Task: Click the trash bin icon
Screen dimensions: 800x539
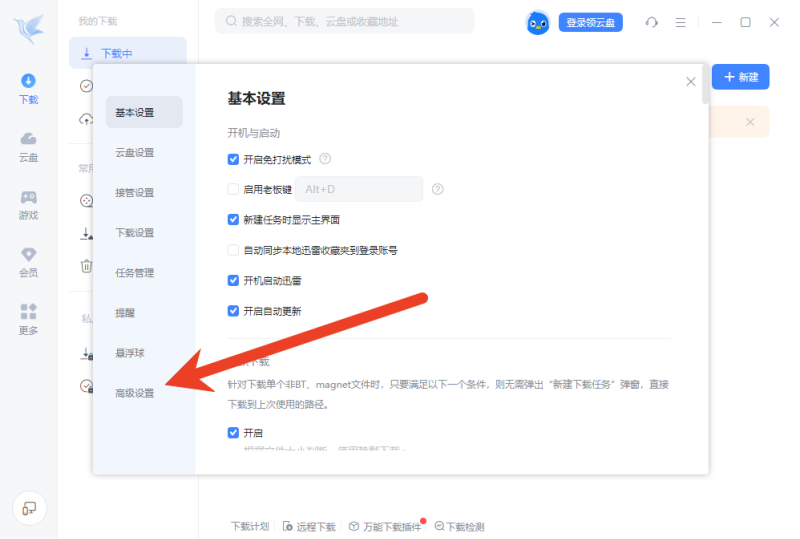Action: tap(86, 266)
